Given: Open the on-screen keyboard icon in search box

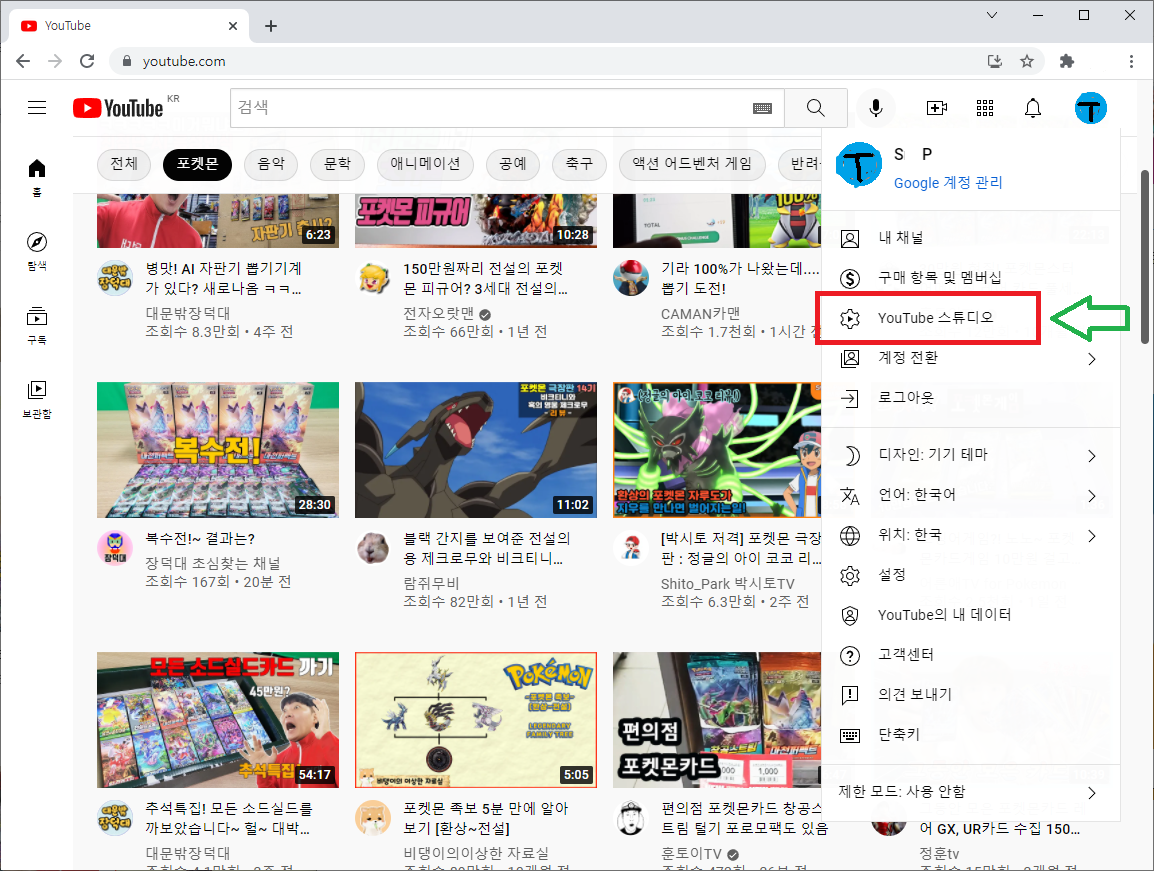Looking at the screenshot, I should (762, 108).
